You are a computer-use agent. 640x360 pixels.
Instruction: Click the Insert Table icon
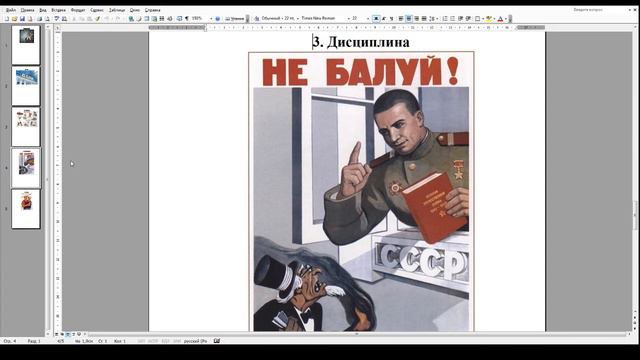tap(147, 18)
